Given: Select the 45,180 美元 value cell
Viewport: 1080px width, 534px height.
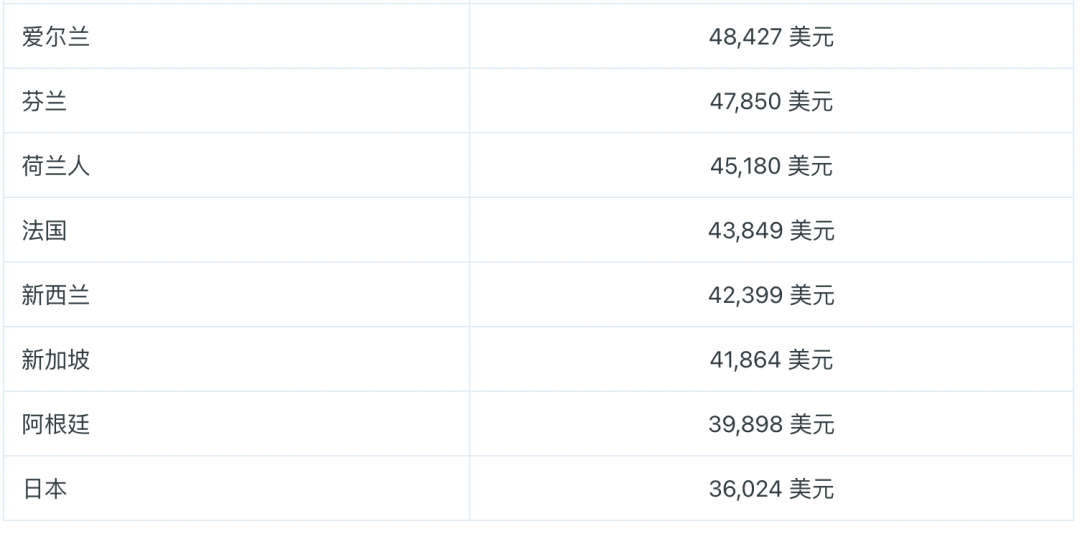Looking at the screenshot, I should coord(771,166).
